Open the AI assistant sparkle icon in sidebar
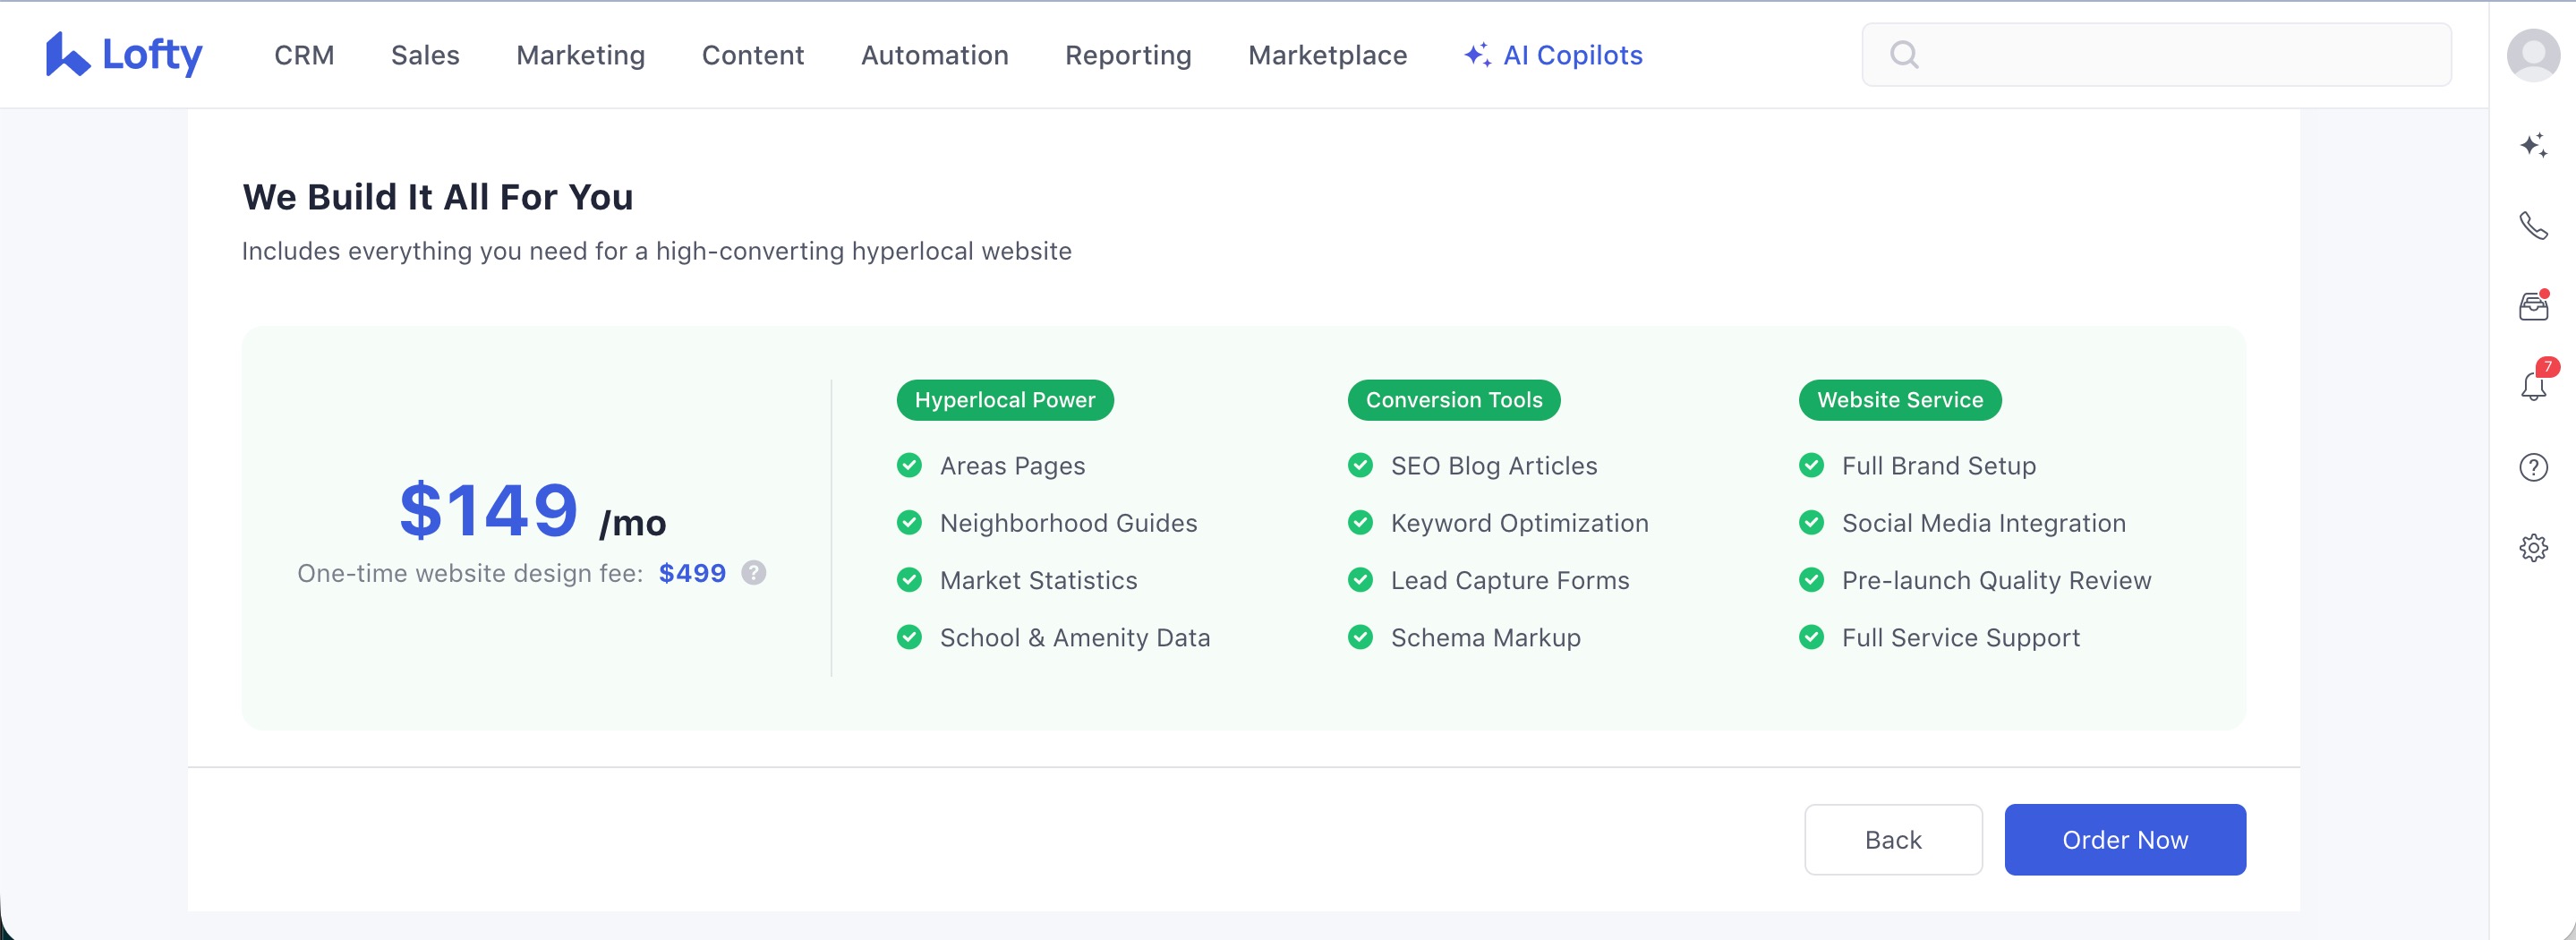Viewport: 2576px width, 940px height. pos(2532,146)
